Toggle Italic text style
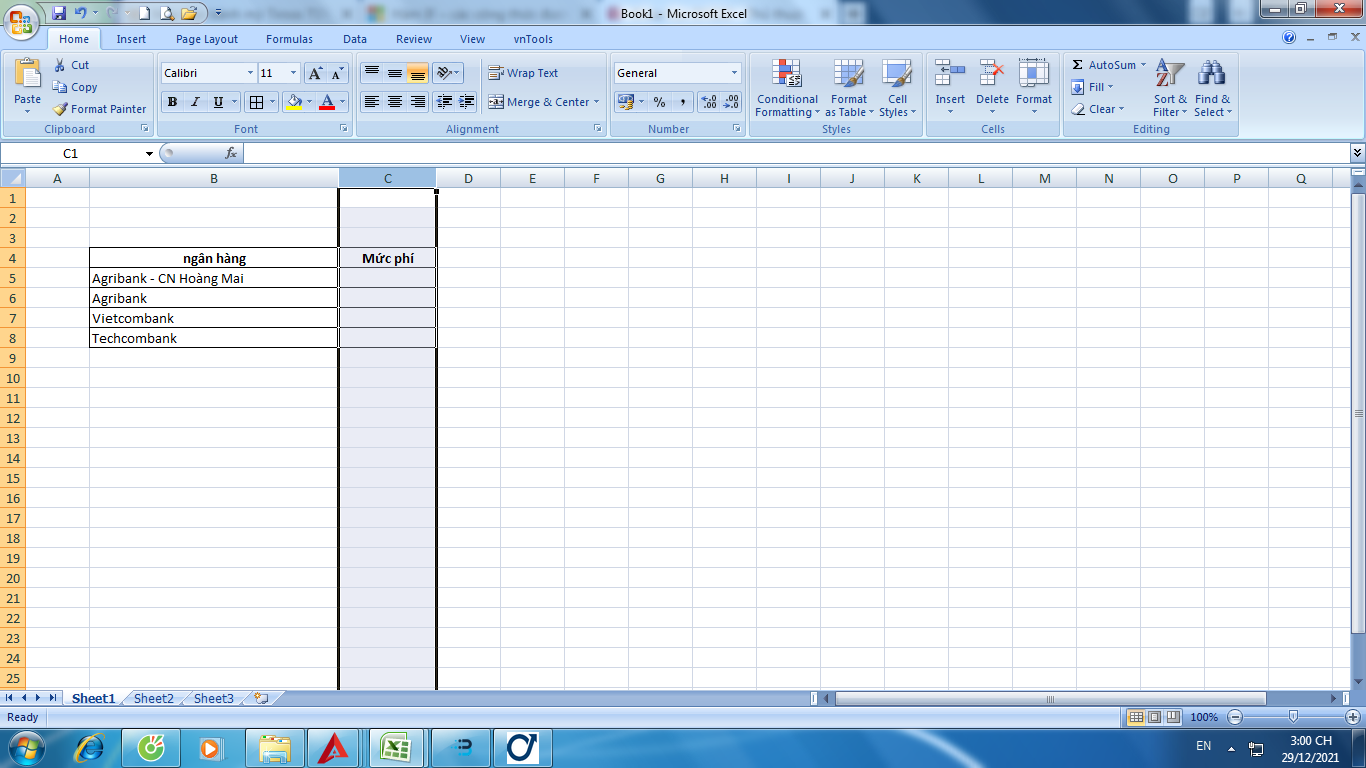1366x768 pixels. tap(195, 102)
